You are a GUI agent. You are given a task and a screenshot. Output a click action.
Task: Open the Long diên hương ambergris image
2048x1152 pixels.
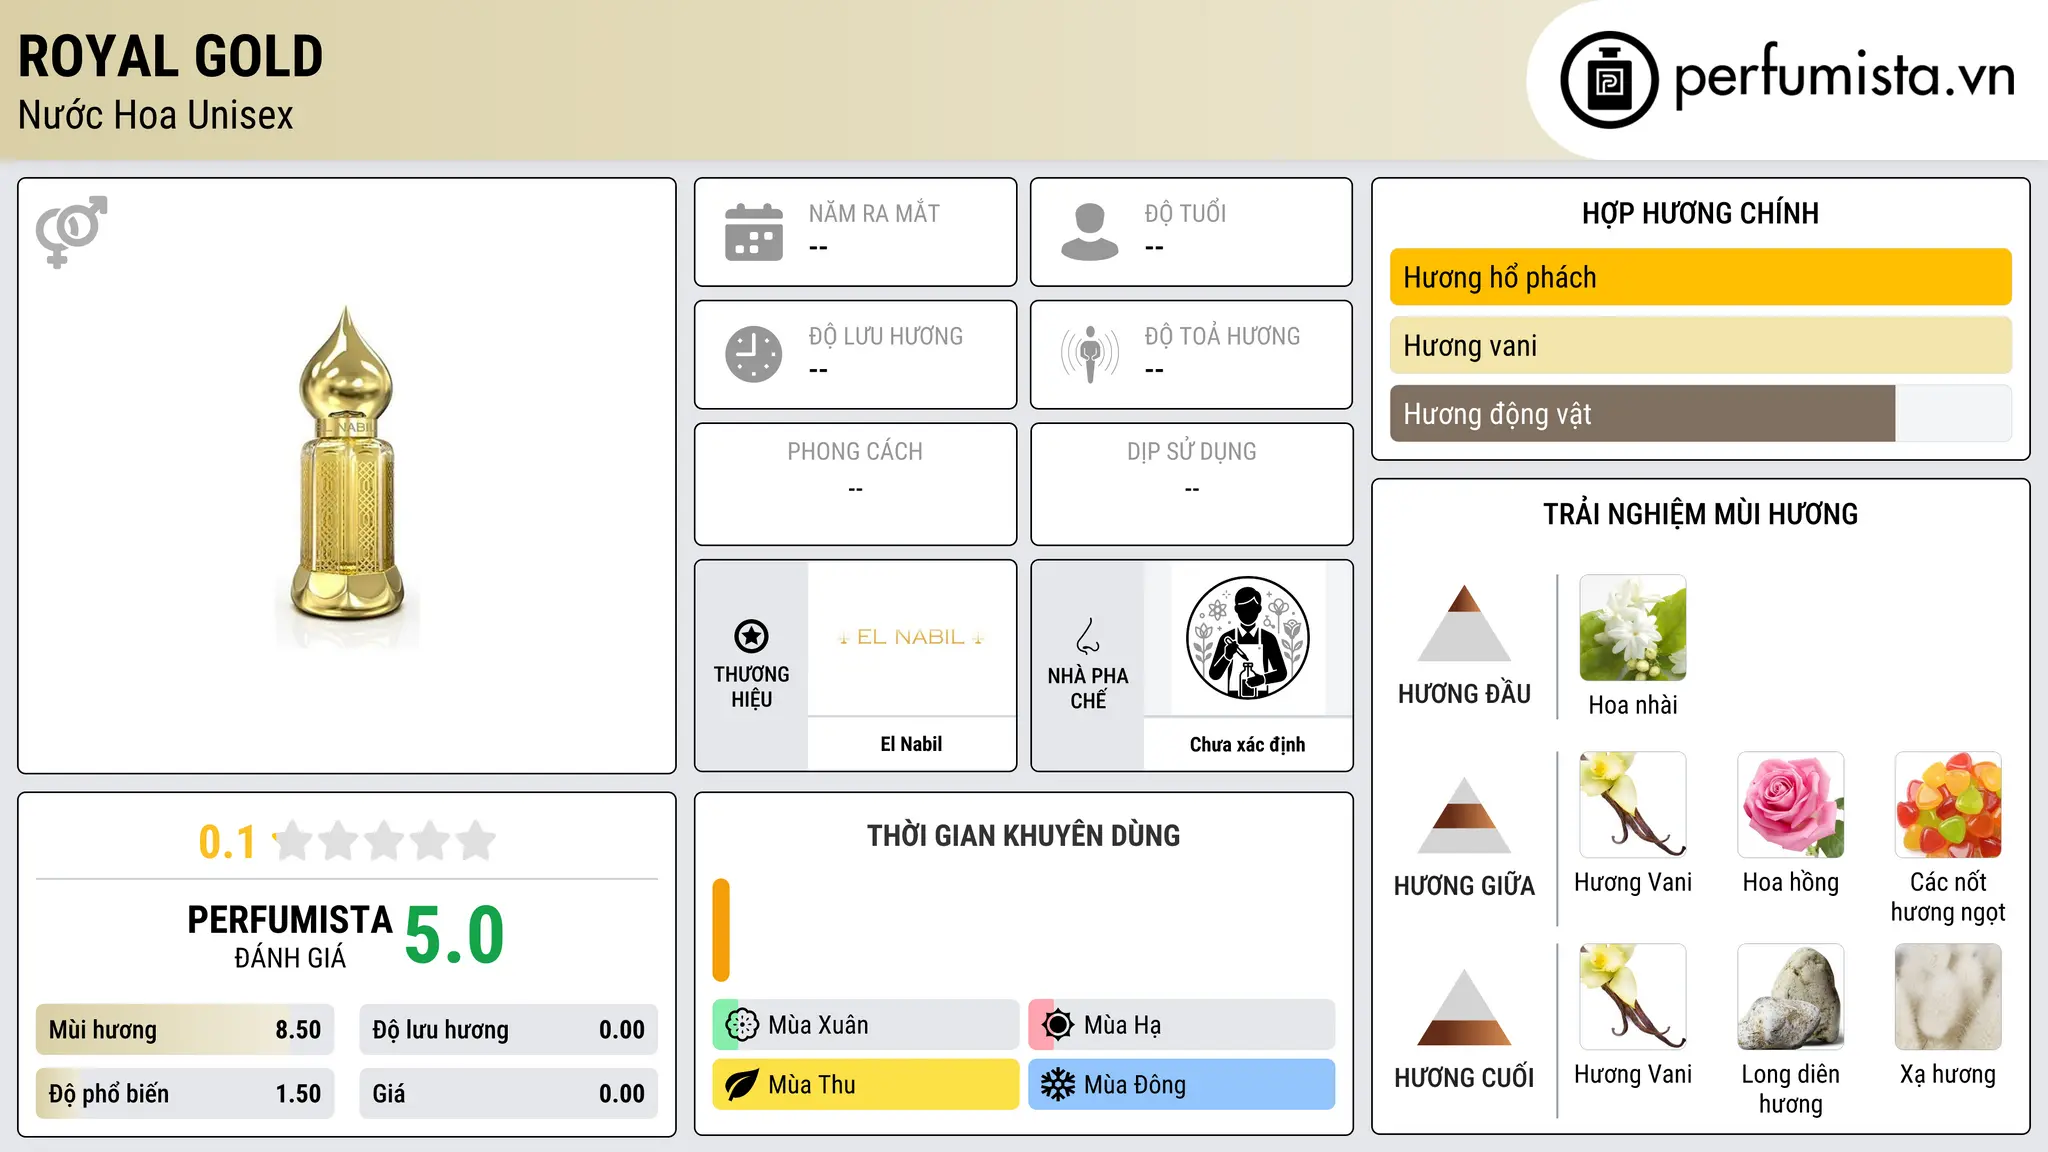coord(1791,997)
